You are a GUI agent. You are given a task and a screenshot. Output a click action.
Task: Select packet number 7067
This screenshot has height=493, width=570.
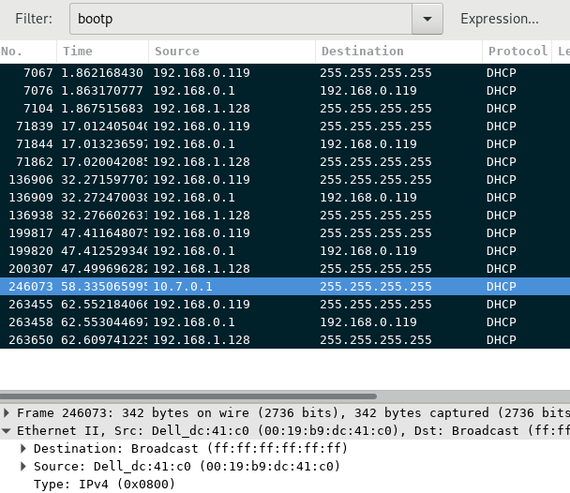point(285,73)
